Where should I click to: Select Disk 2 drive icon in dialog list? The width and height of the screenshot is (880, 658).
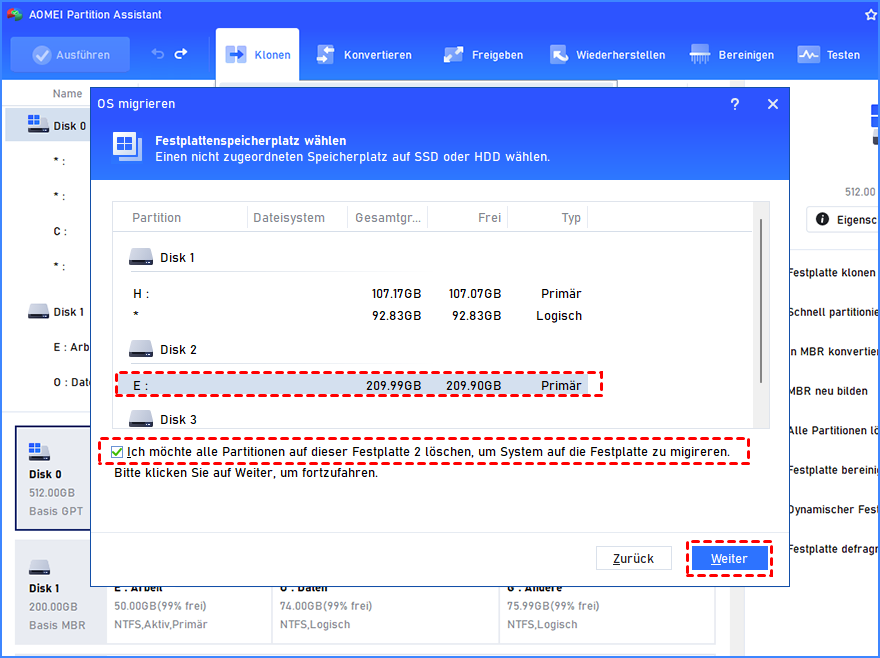tap(140, 349)
